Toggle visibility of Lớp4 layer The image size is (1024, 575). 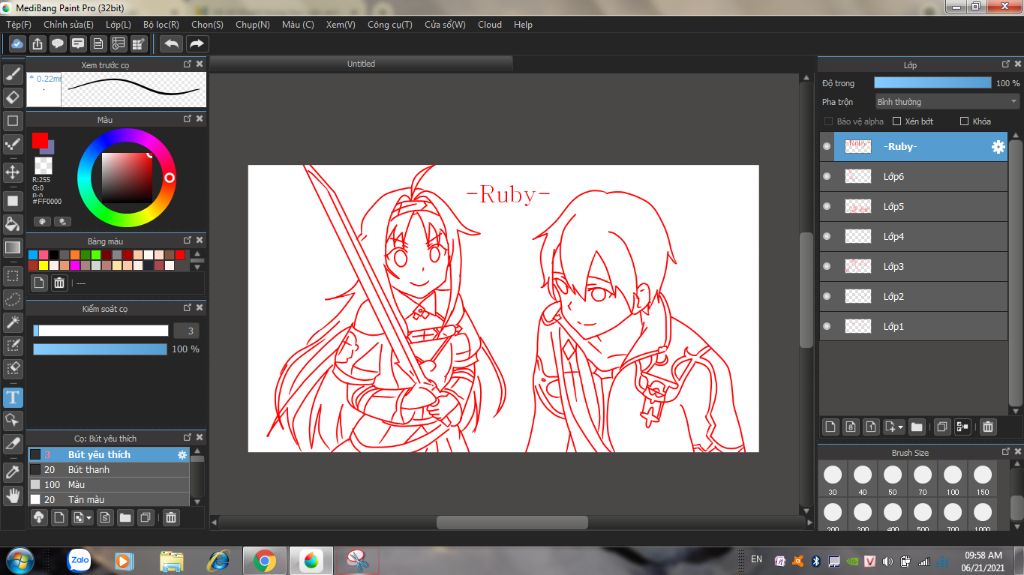[x=827, y=237]
